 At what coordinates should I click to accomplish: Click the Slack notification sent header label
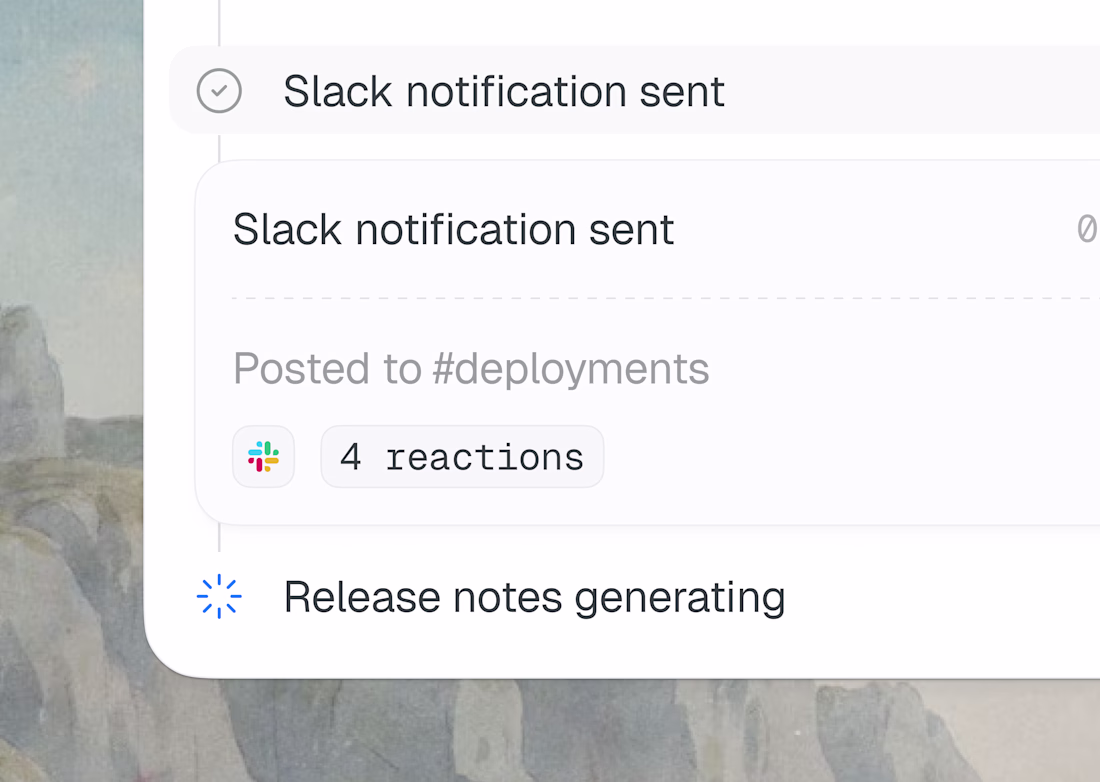504,91
